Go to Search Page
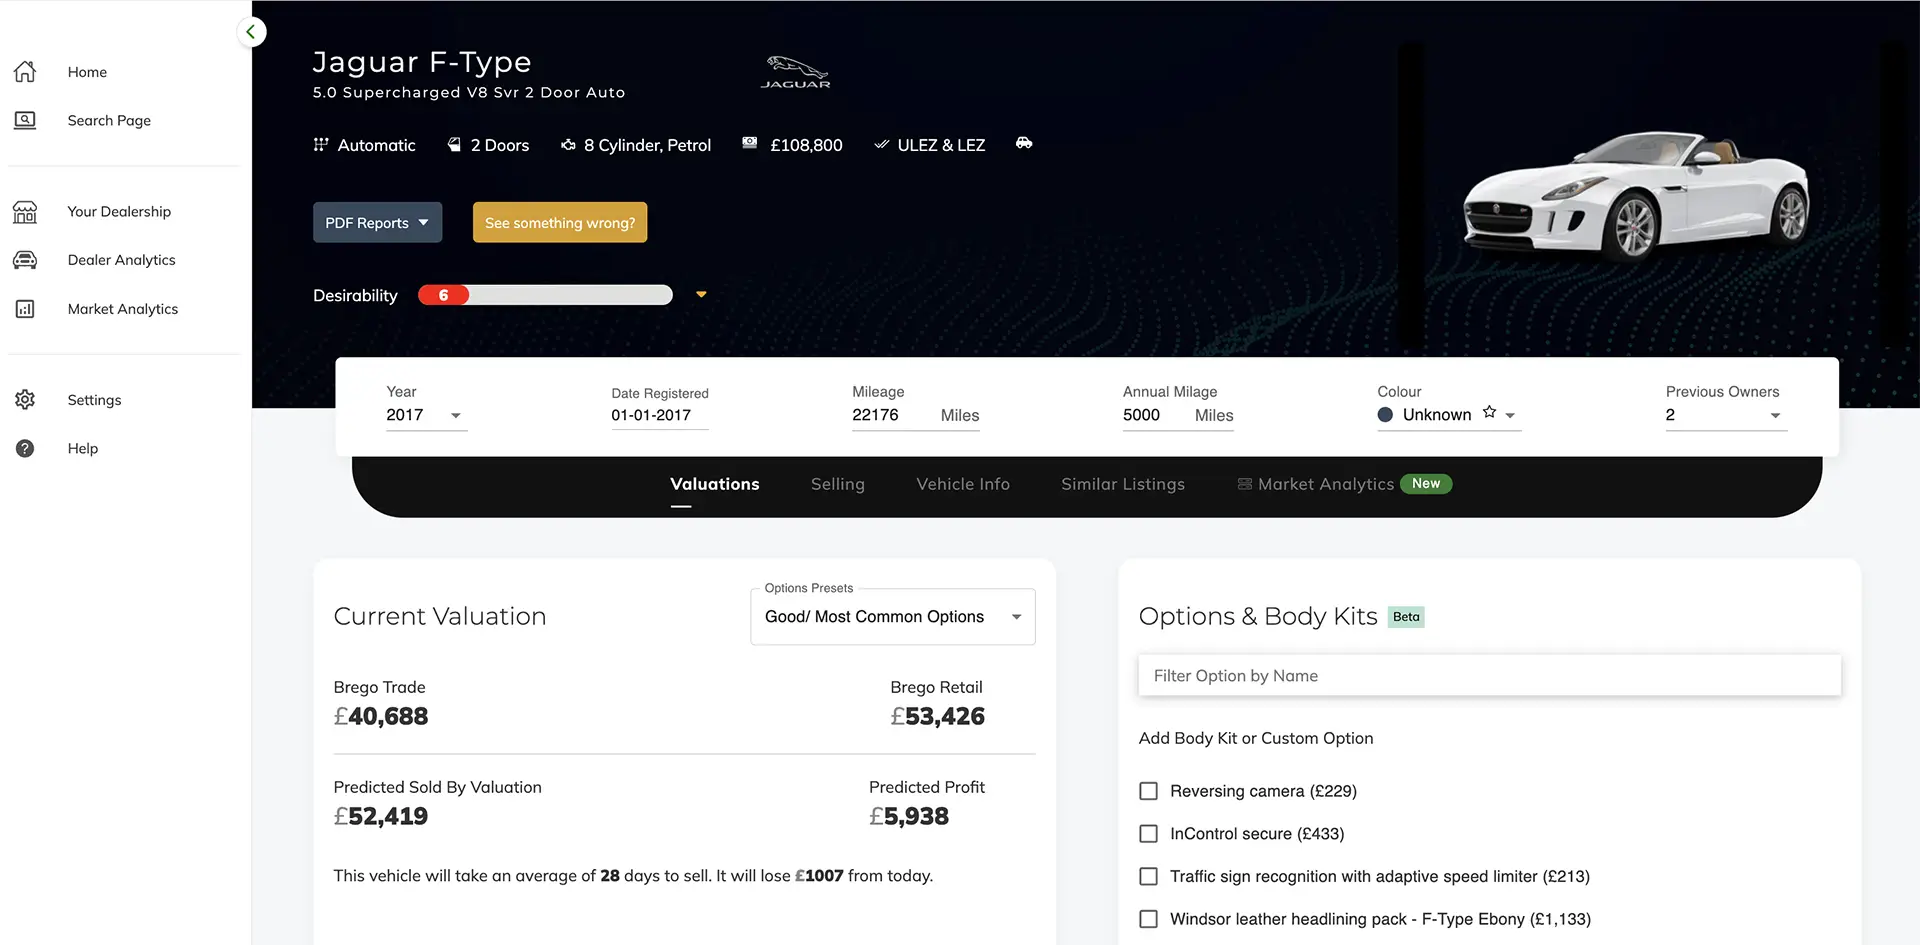Screen dimensions: 1920x945 (x=109, y=120)
